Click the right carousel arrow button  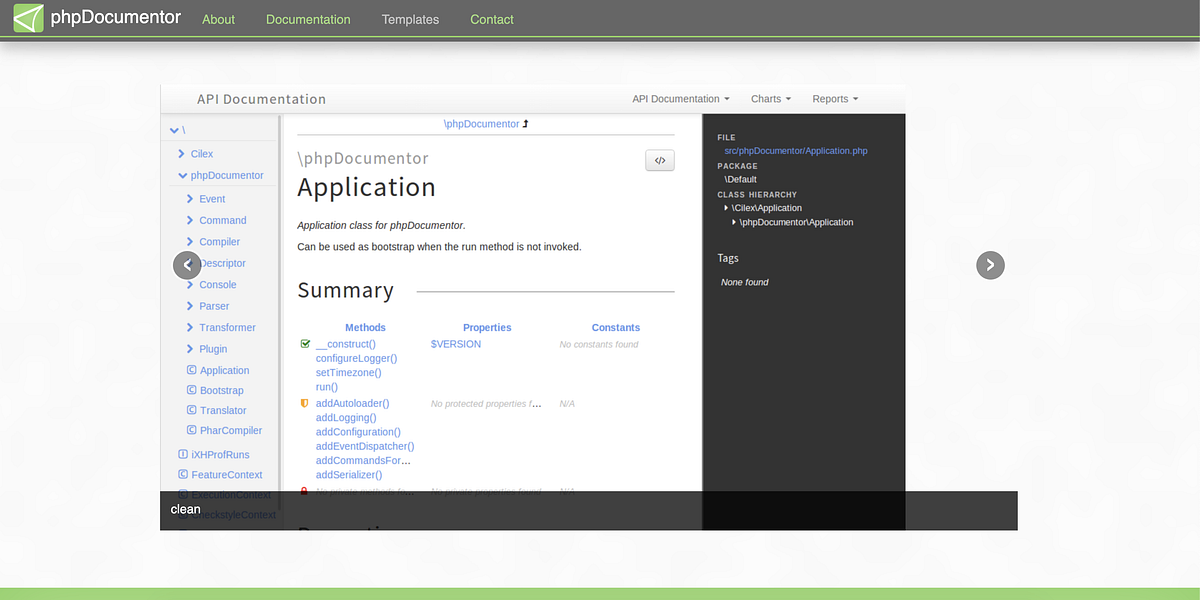990,264
